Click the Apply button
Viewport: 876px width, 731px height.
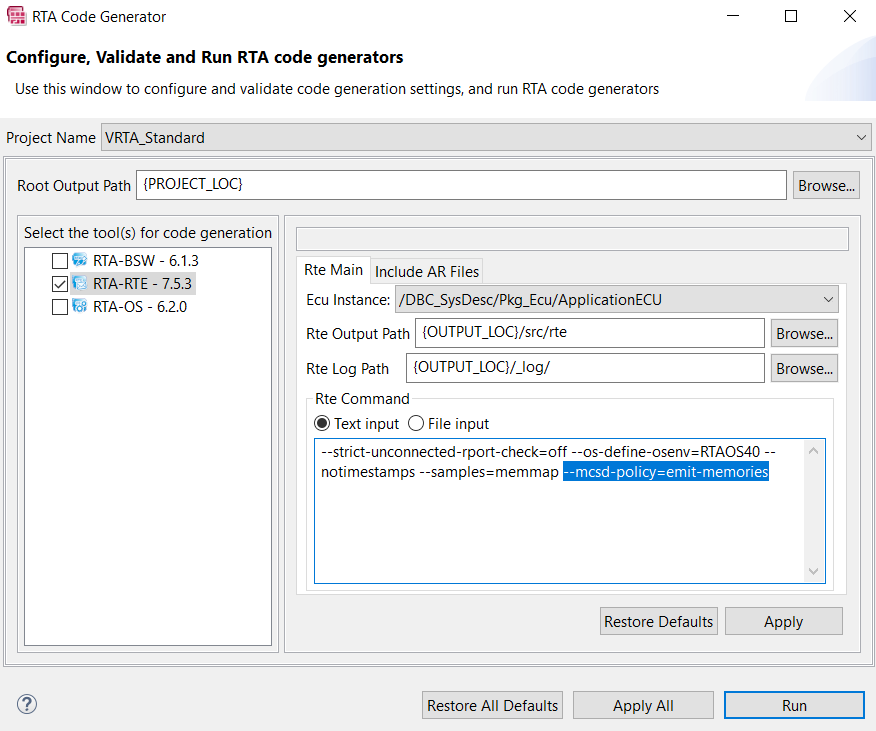(x=784, y=621)
